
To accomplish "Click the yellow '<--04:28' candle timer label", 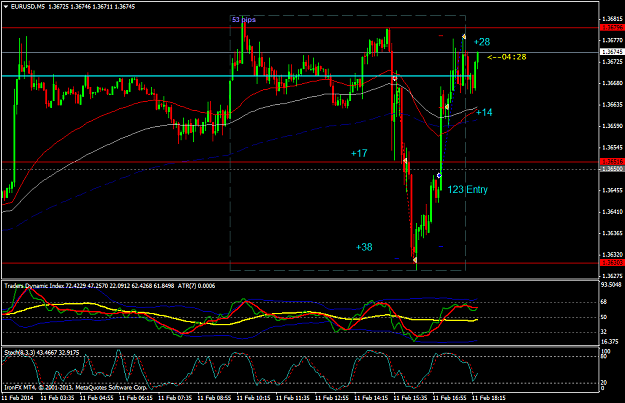I will (x=507, y=57).
